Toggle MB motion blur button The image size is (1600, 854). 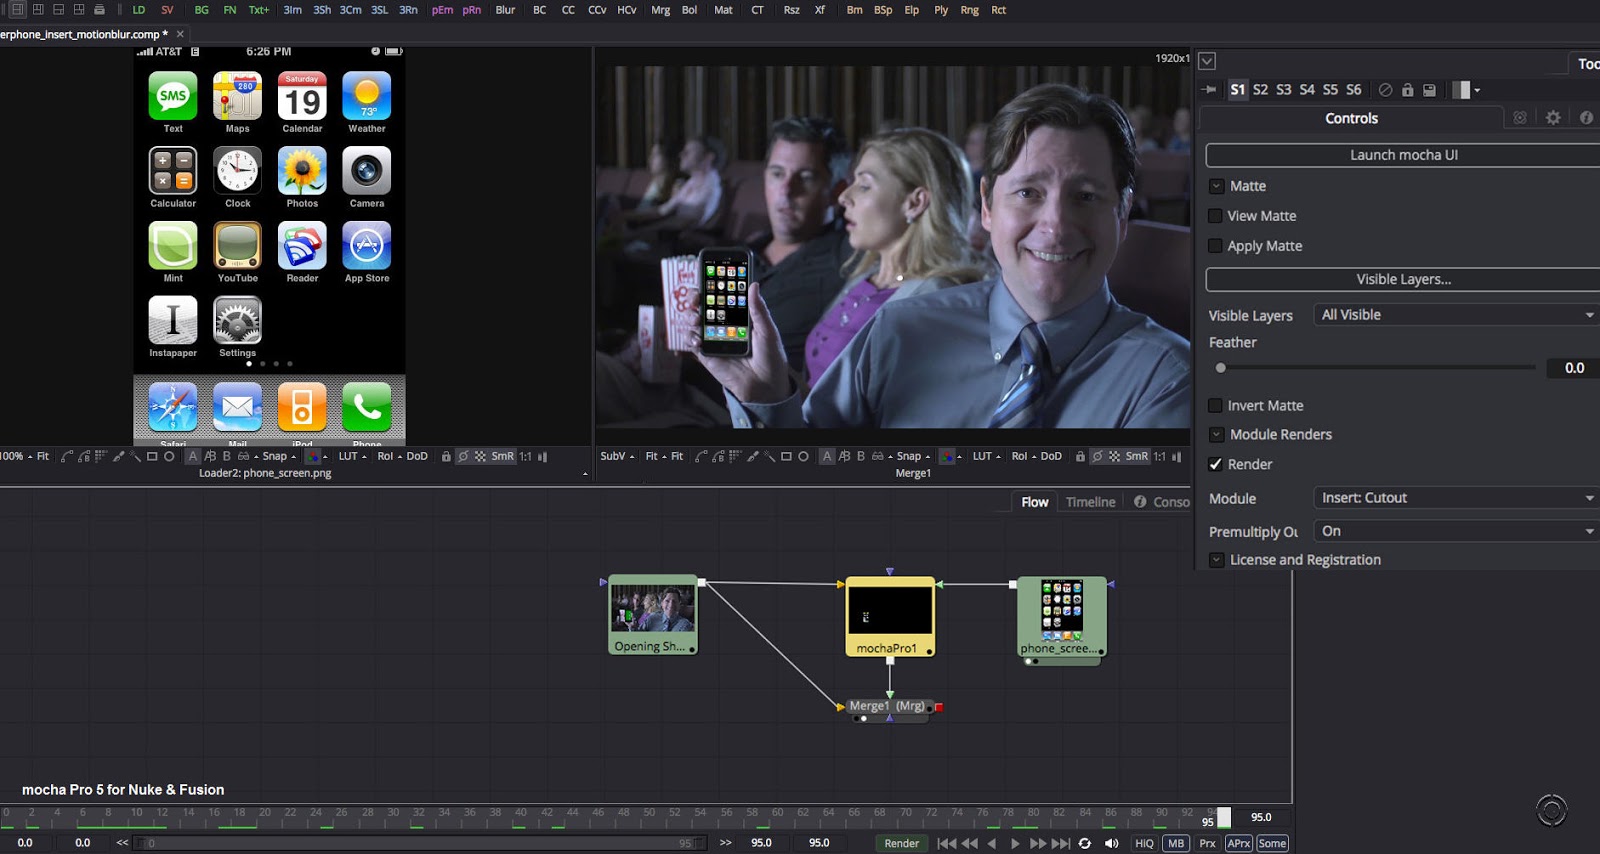1176,843
